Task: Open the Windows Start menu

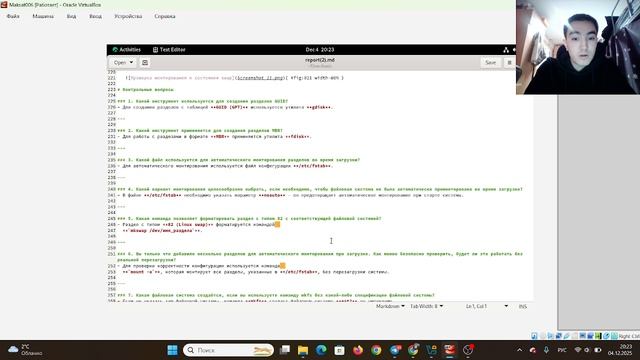Action: click(x=172, y=350)
